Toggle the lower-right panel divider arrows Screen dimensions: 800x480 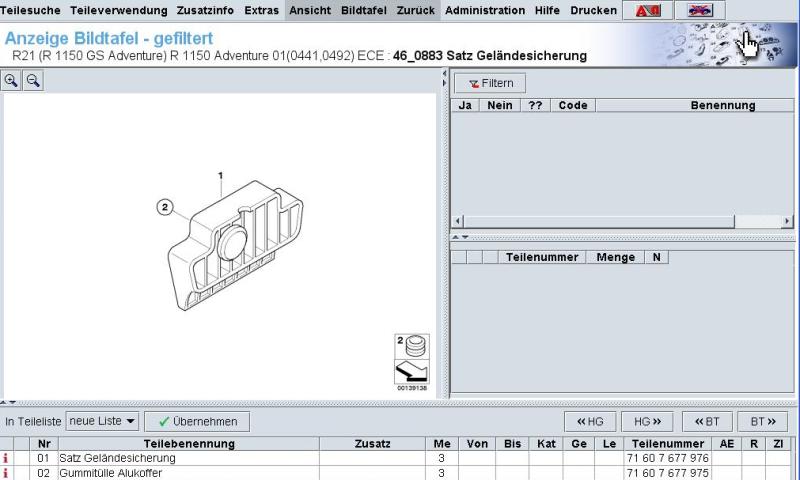(460, 237)
